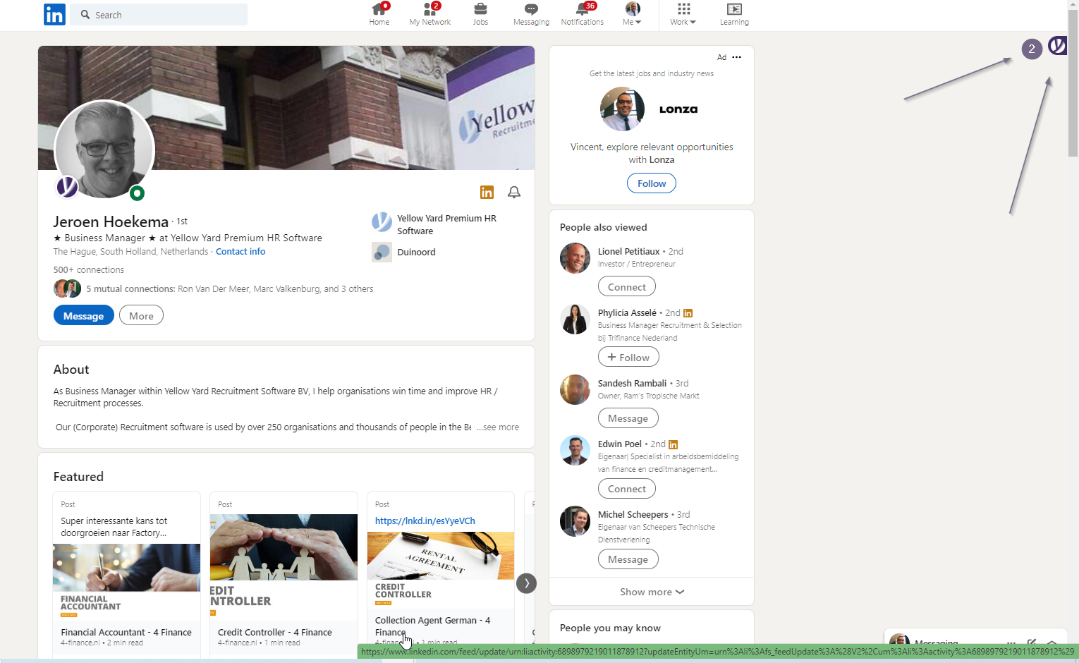Screen dimensions: 1079x663
Task: Click the Duinoord logo icon
Action: (381, 252)
